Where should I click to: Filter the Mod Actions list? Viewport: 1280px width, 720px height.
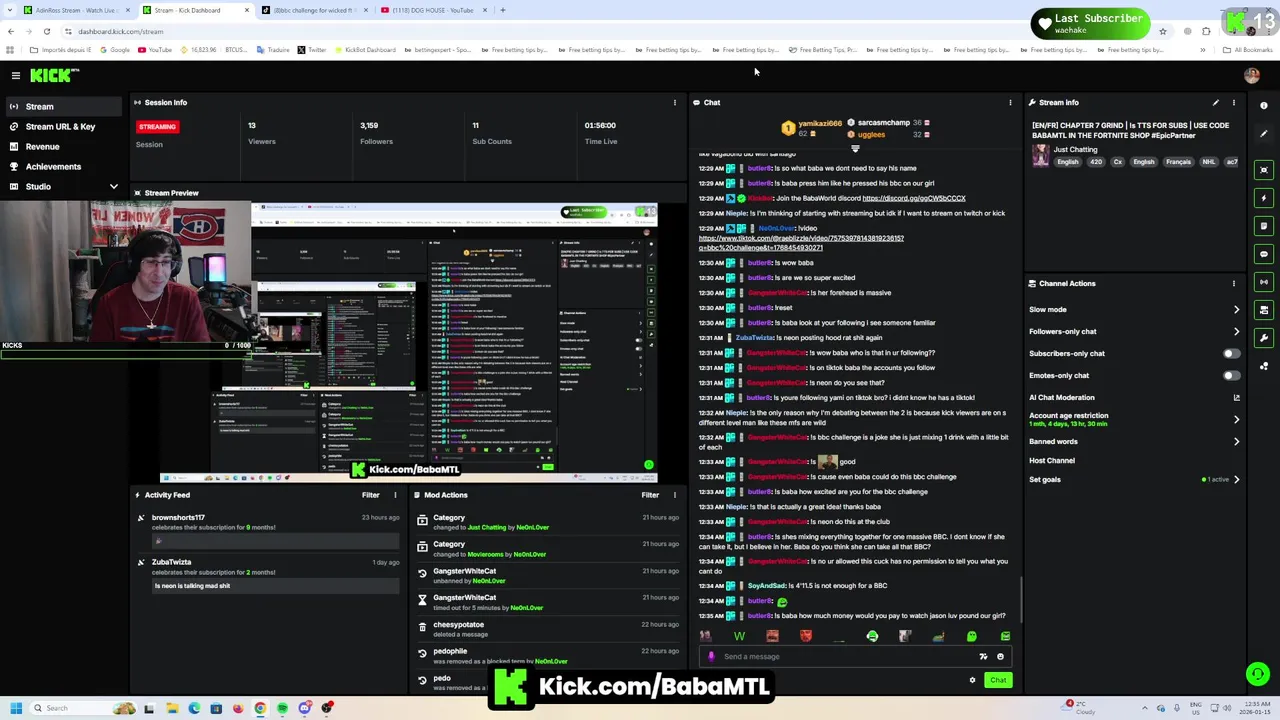click(650, 495)
